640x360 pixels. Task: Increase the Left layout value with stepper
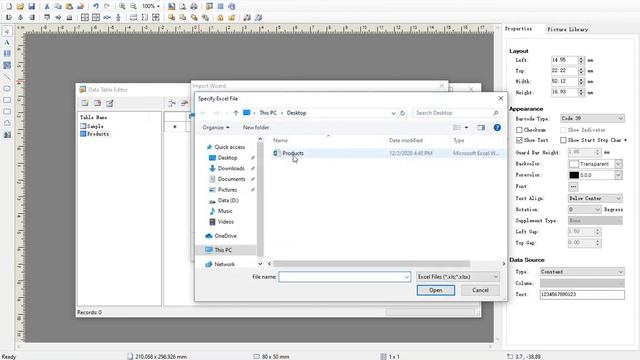coord(581,58)
